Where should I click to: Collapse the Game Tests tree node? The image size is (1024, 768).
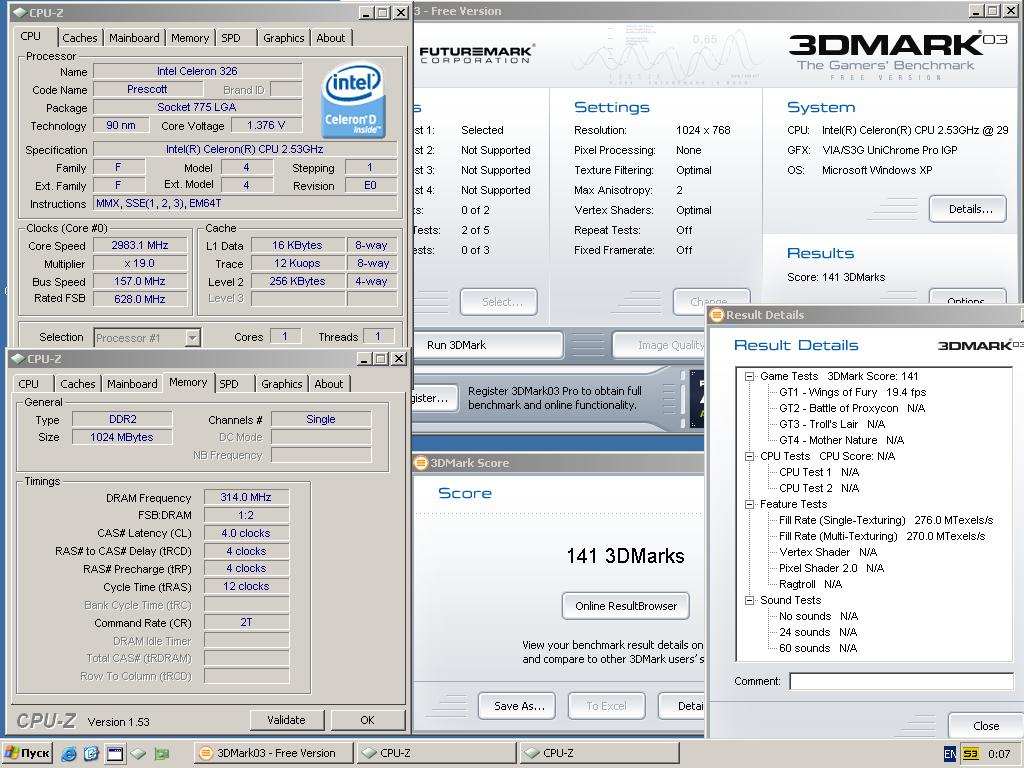(750, 376)
